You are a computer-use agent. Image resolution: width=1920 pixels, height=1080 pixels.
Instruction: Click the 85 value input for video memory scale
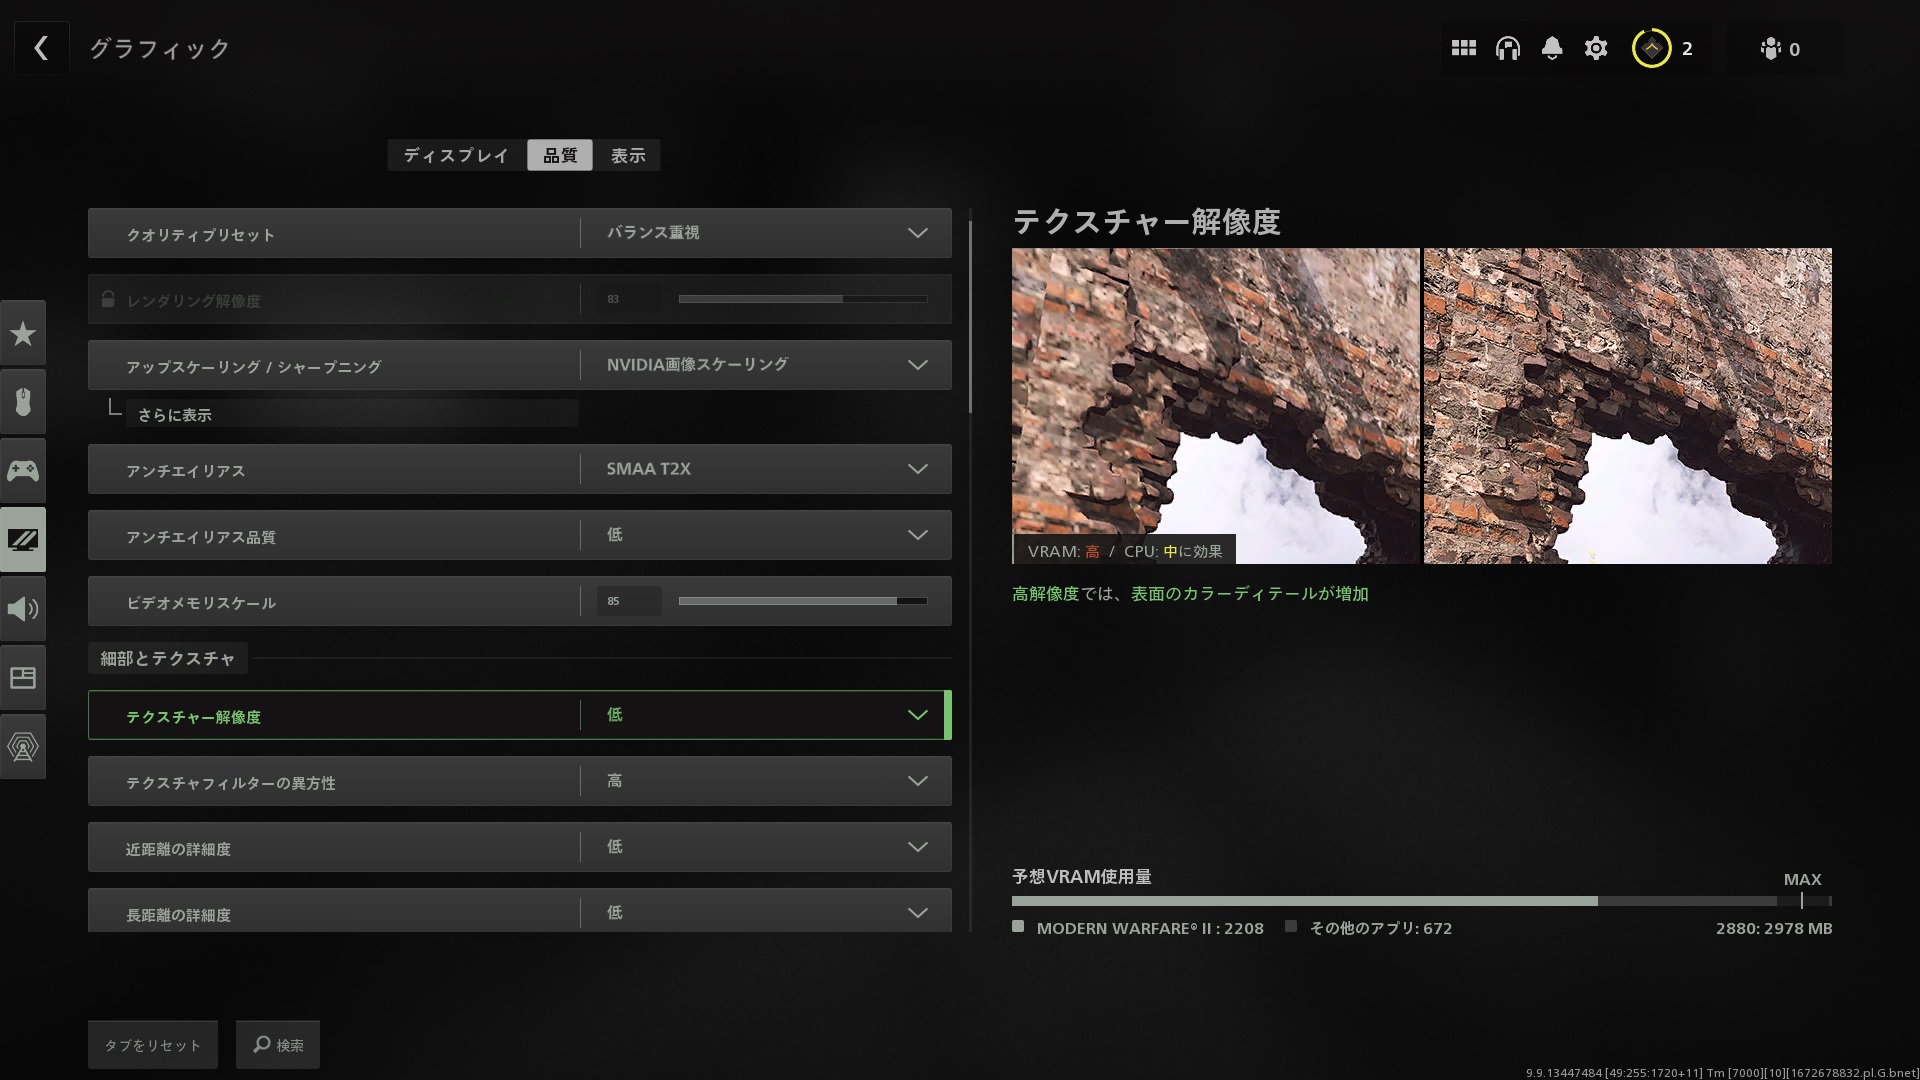click(628, 601)
